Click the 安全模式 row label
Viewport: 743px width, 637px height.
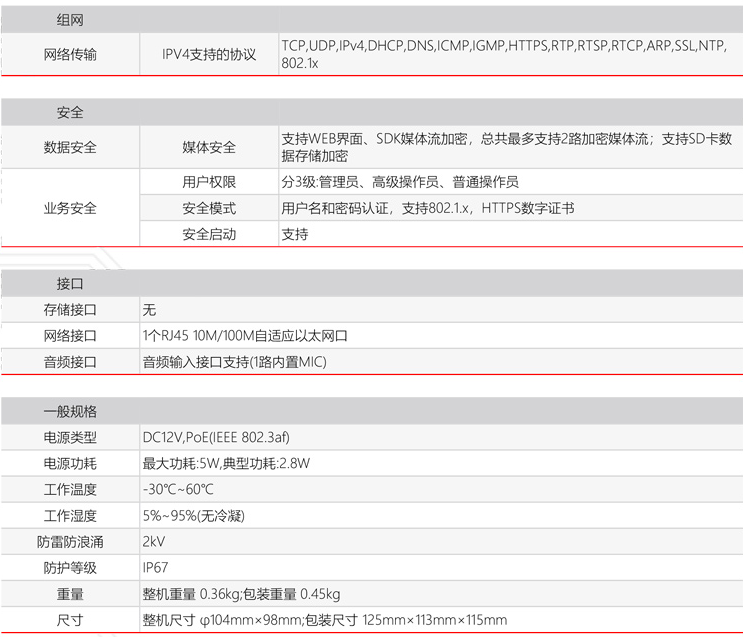(209, 208)
